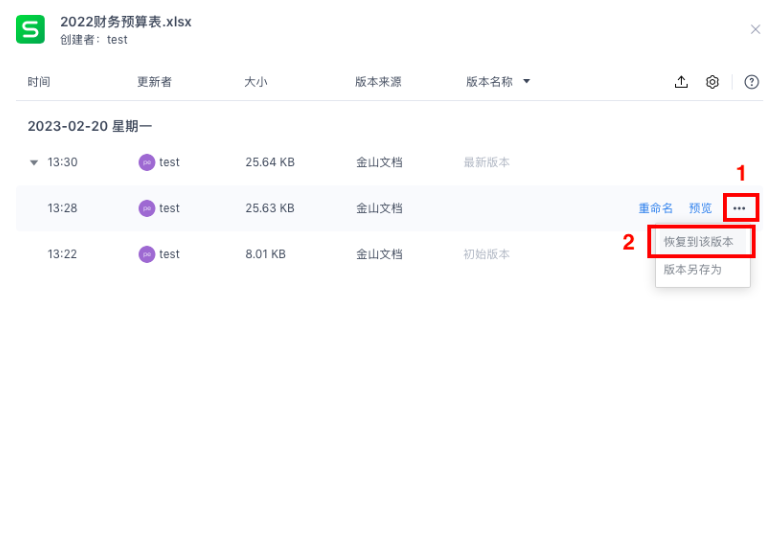Click the 预览 link
This screenshot has width=777, height=556.
700,208
